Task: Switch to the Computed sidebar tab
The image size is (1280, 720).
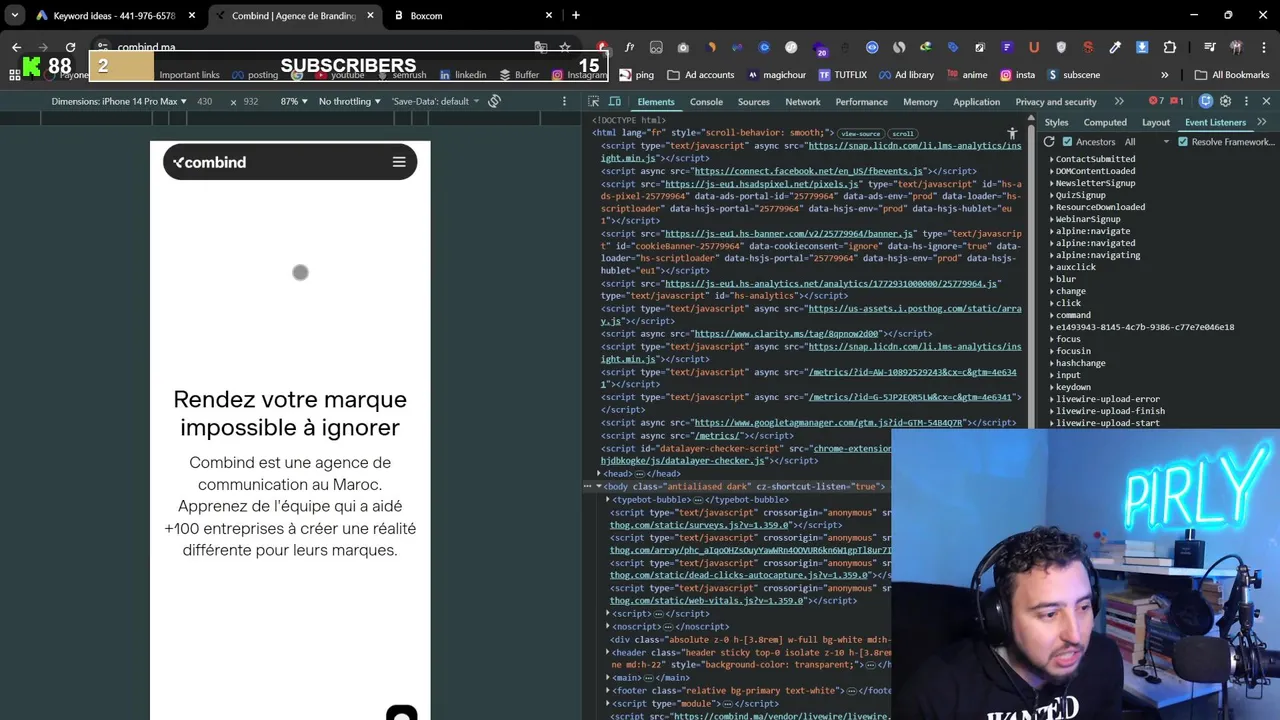Action: point(1105,122)
